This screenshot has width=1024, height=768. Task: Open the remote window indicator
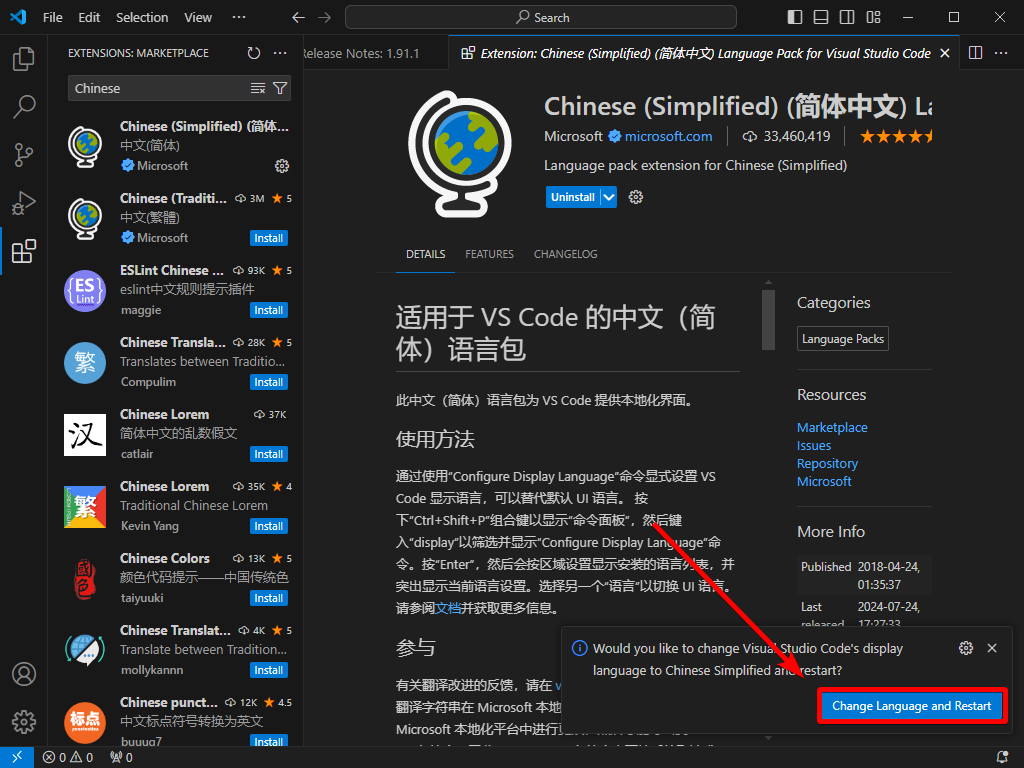tap(17, 757)
